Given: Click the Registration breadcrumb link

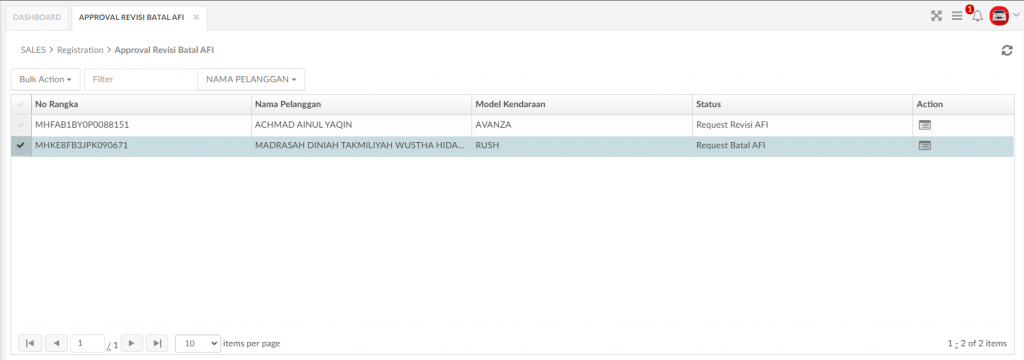Looking at the screenshot, I should [x=80, y=50].
